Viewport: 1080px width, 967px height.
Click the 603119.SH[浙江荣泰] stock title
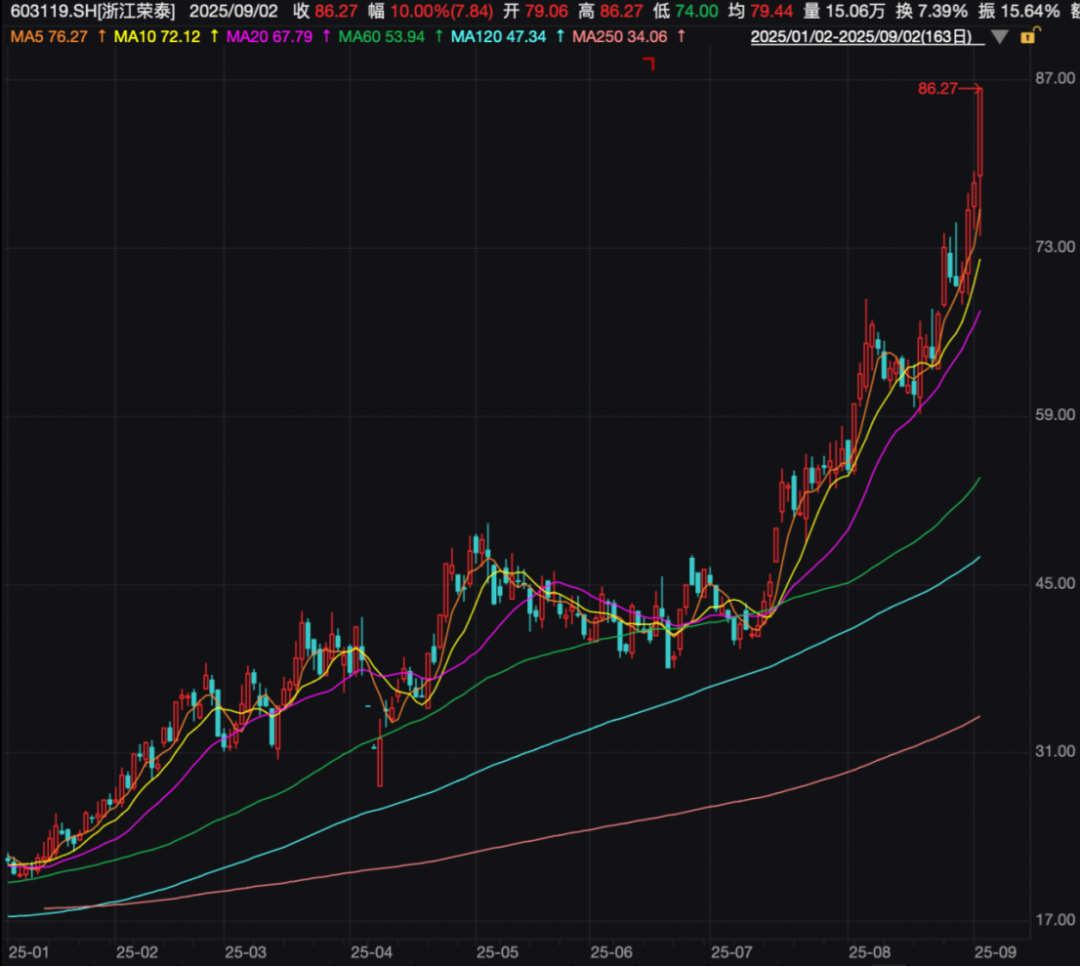click(93, 12)
